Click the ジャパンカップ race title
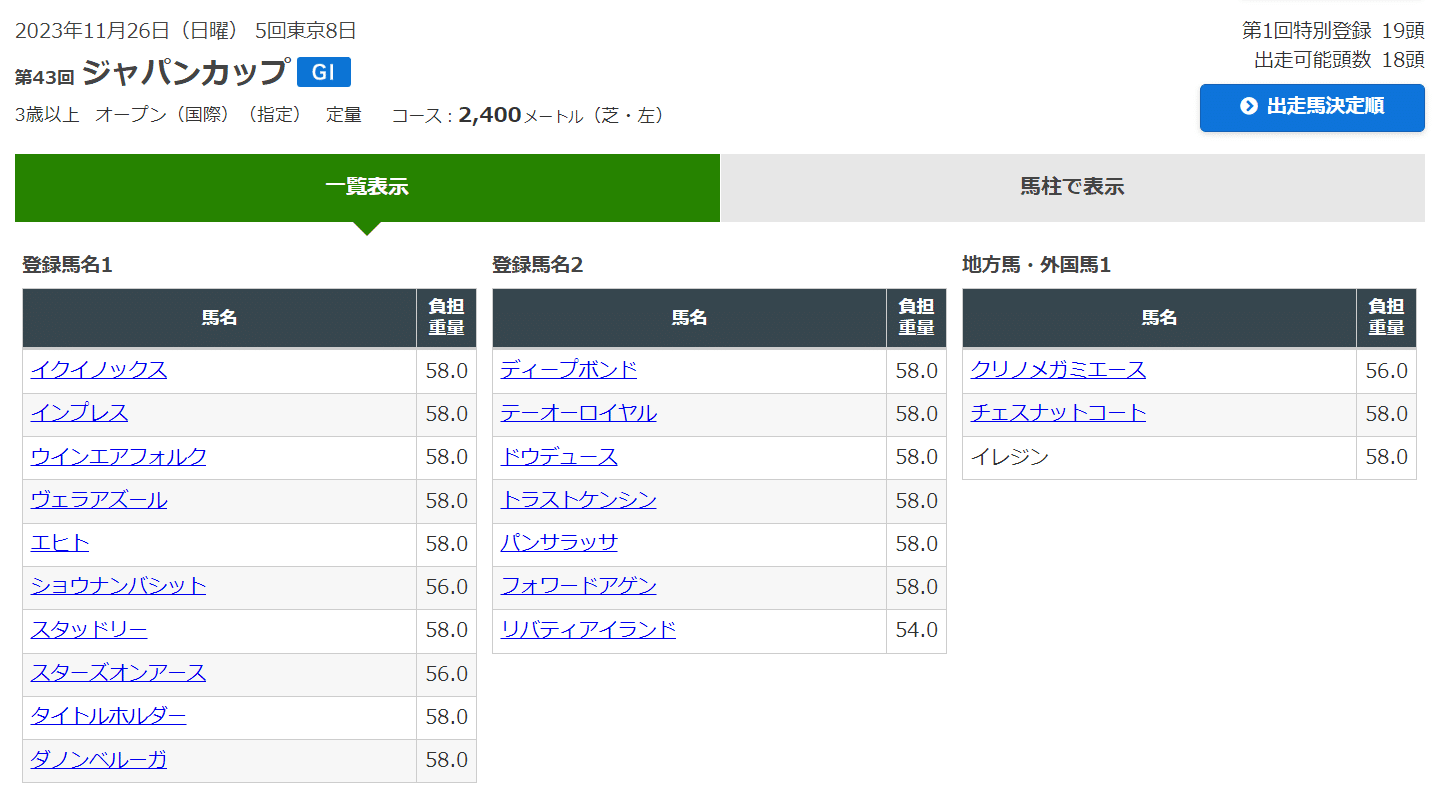1433x809 pixels. pos(186,72)
